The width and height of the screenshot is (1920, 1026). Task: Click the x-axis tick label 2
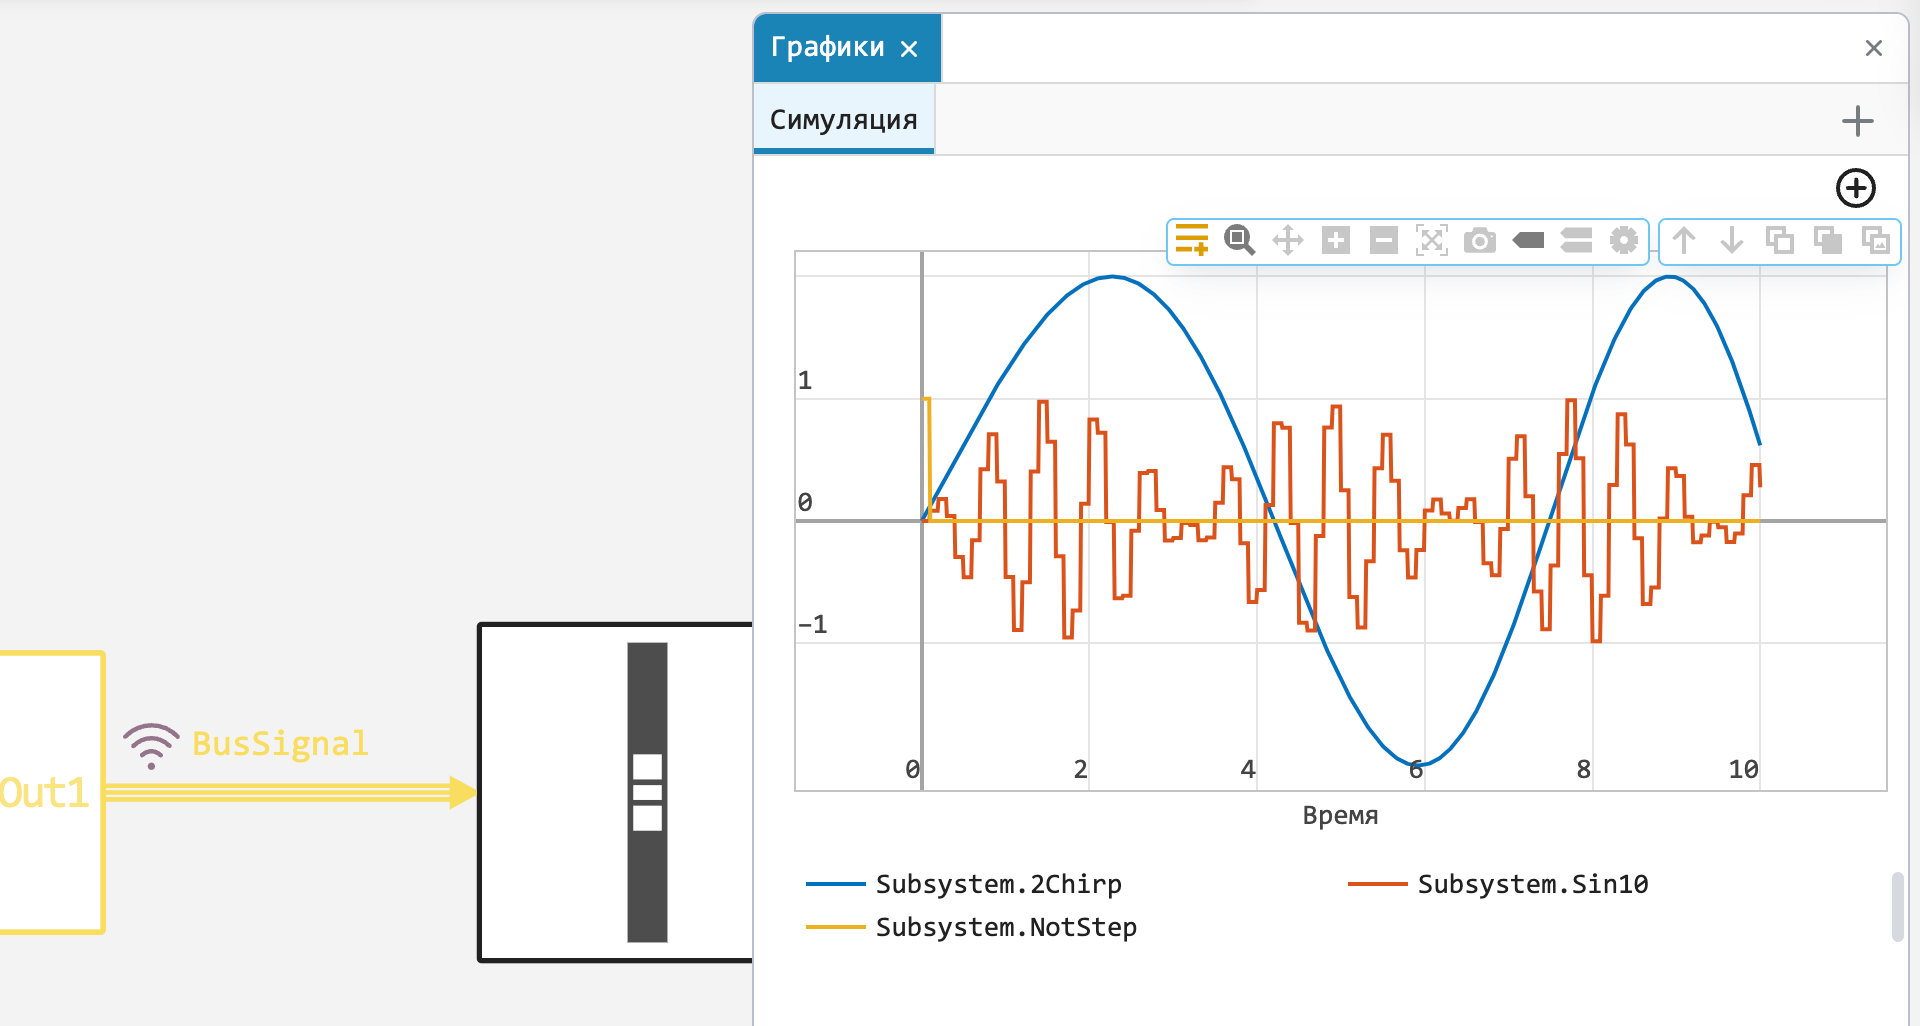tap(1080, 769)
